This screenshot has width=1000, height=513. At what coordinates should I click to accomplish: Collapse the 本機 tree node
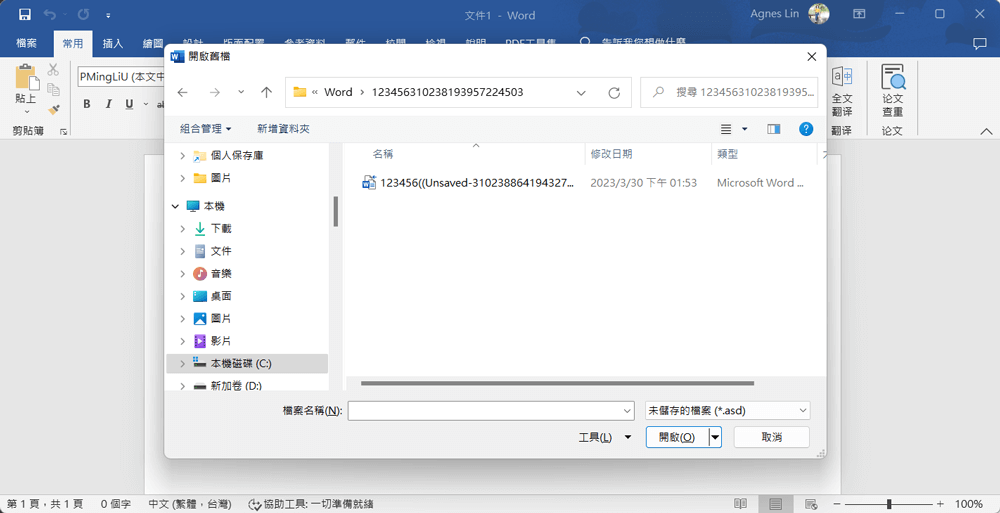175,206
